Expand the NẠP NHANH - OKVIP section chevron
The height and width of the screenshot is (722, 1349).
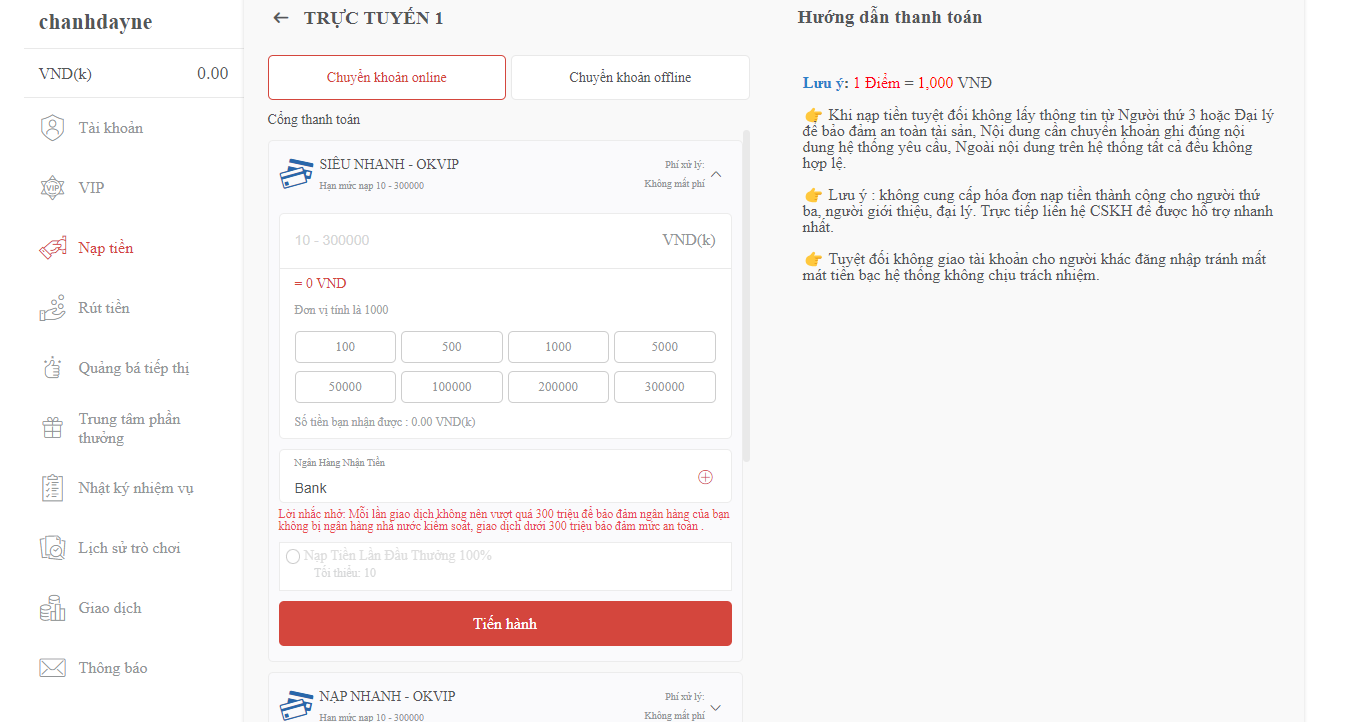point(715,707)
